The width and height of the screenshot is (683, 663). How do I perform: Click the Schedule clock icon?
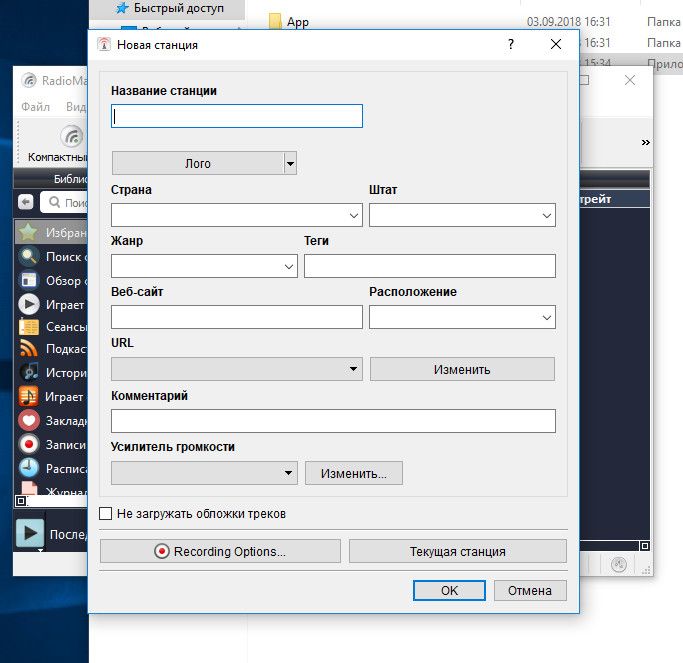coord(28,467)
